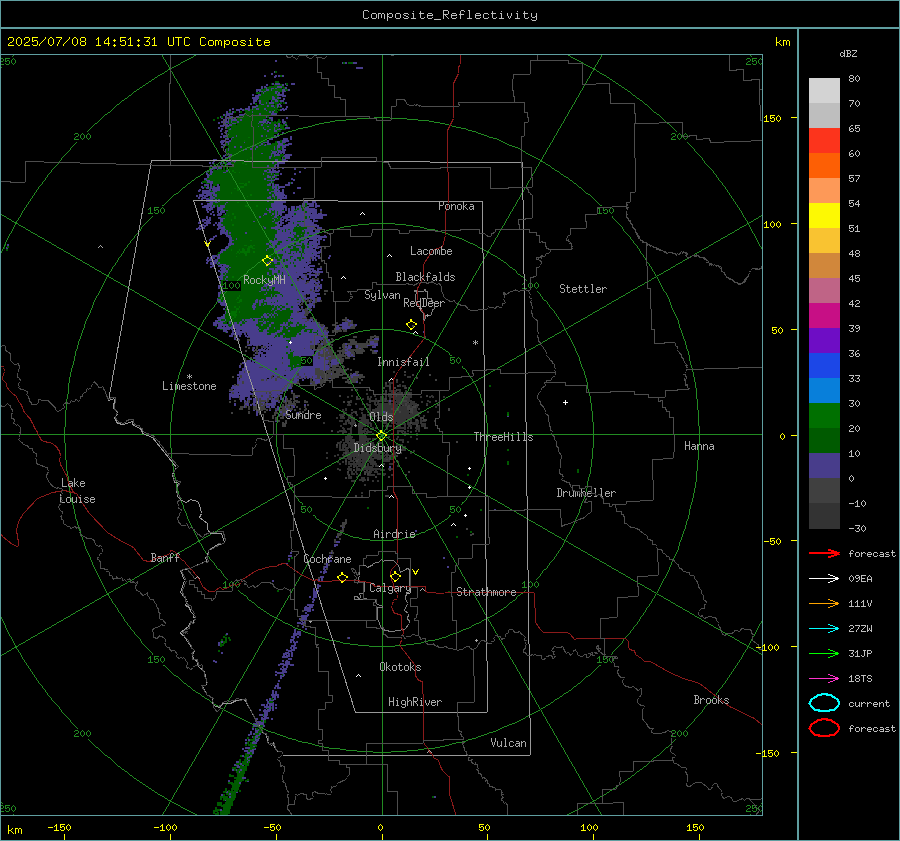Select the Didsbury label
900x841 pixels.
[378, 448]
